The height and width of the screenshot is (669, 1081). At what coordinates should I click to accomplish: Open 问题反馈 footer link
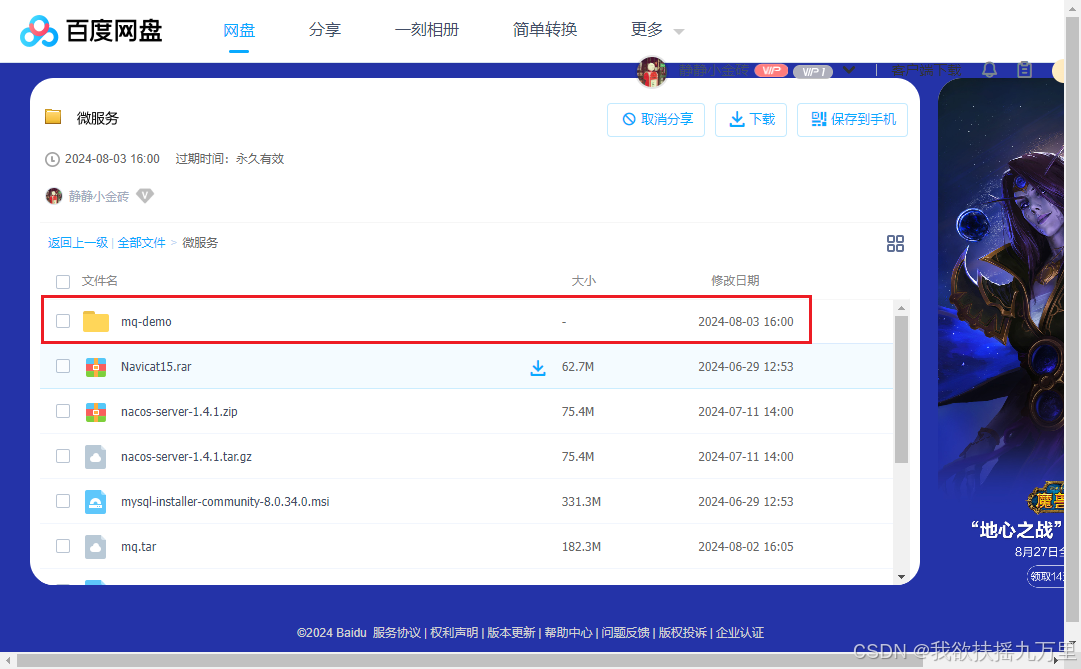point(625,632)
